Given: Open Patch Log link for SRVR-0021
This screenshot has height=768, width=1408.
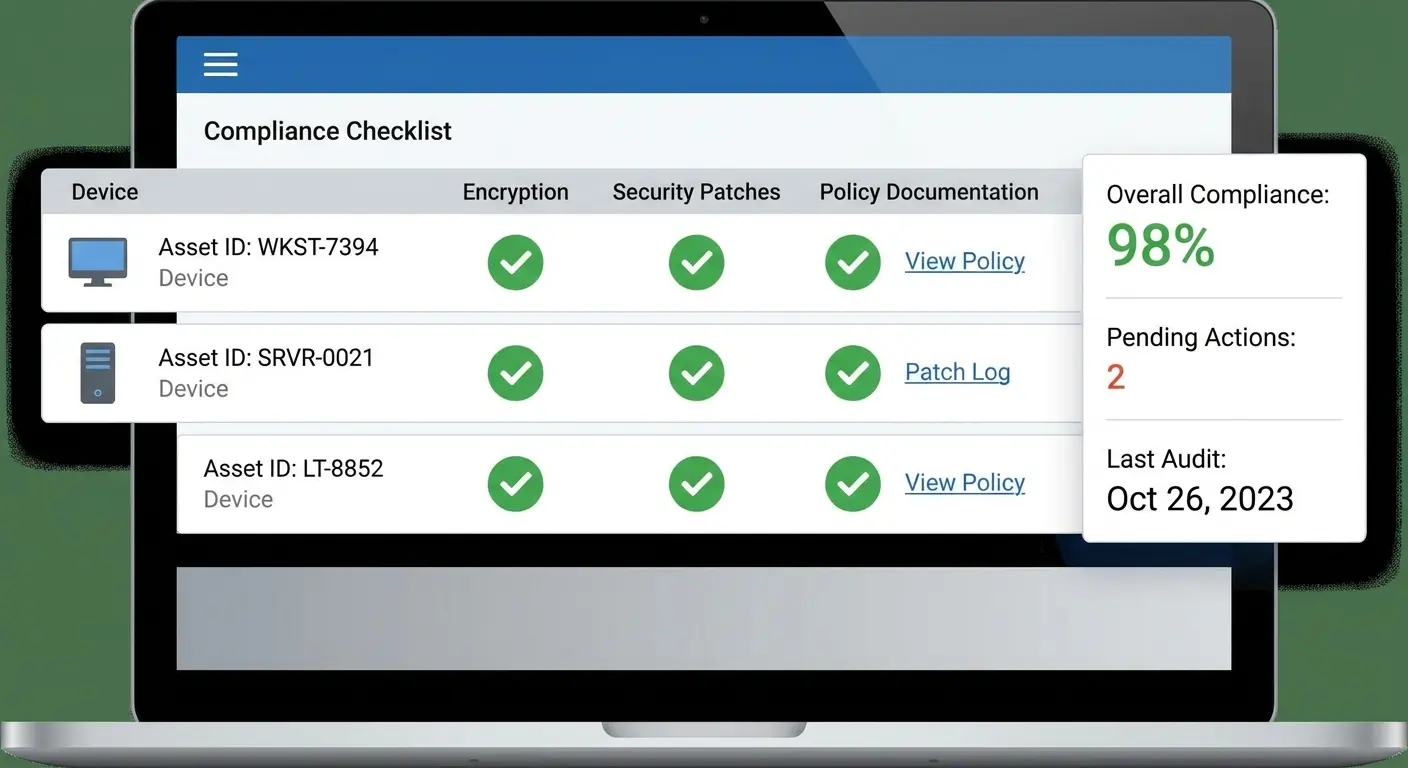Looking at the screenshot, I should click(957, 373).
